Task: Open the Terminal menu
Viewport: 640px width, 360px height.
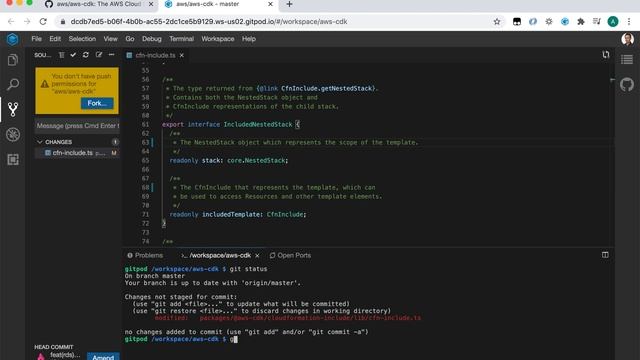Action: pos(181,39)
